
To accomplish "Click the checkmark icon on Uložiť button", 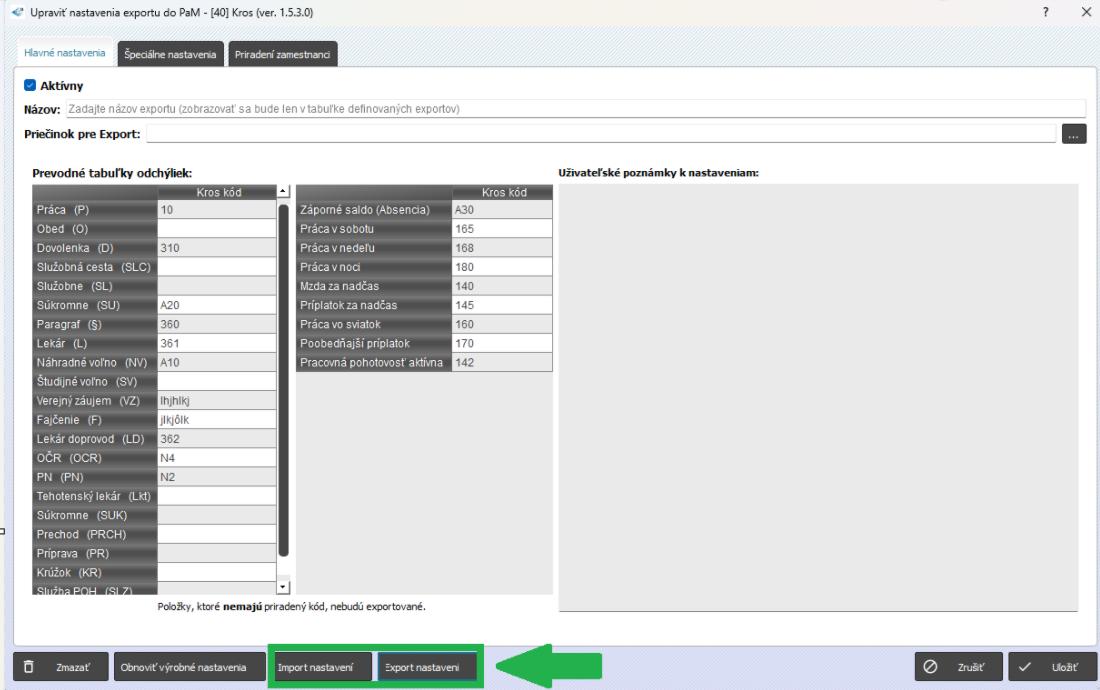I will click(1024, 667).
